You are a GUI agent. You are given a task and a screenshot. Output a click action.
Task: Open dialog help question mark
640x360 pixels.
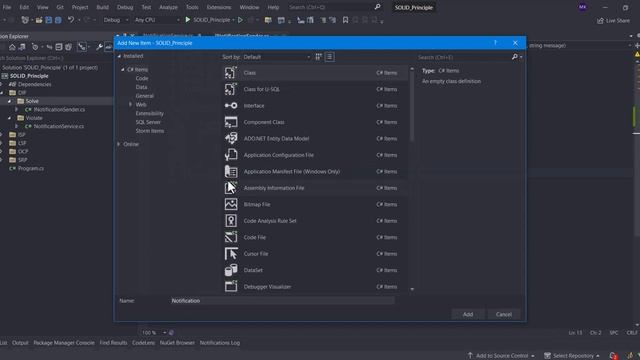click(495, 42)
